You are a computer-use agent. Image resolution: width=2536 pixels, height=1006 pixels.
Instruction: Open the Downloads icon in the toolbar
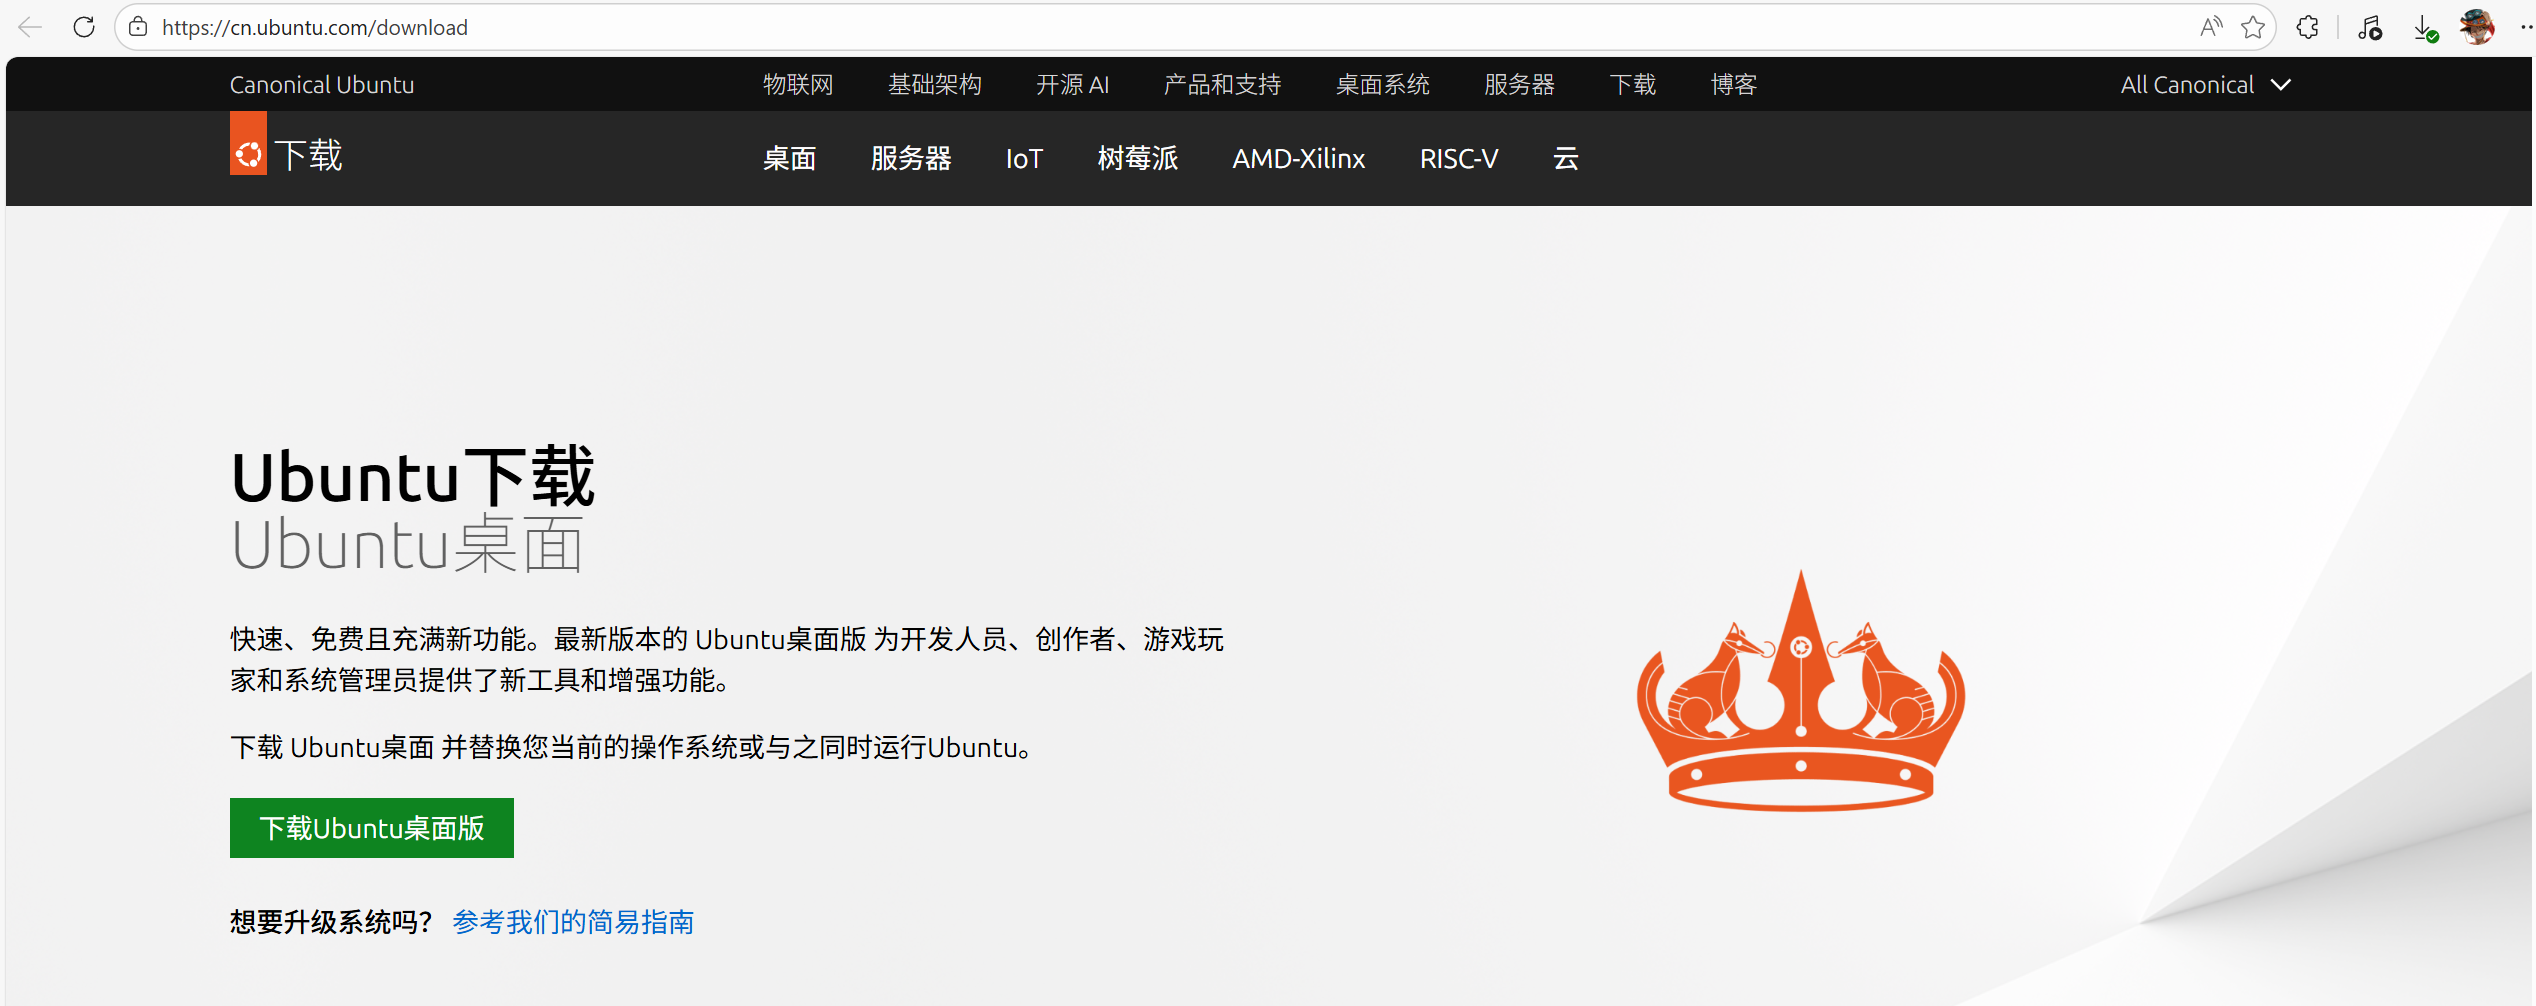(x=2425, y=27)
